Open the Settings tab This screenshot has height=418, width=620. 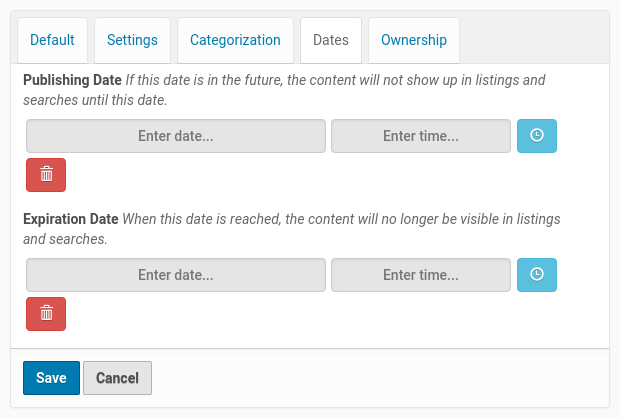132,41
